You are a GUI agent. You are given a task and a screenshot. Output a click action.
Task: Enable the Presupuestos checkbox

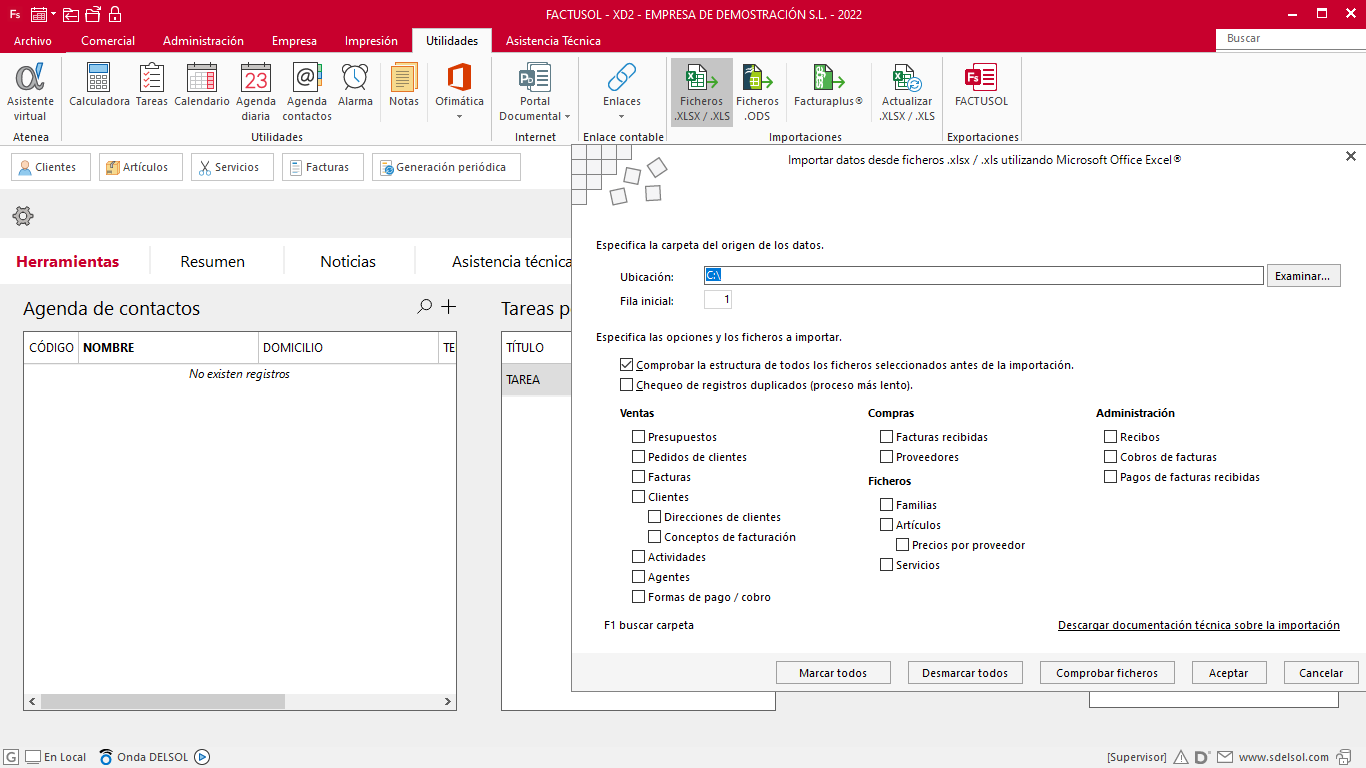tap(639, 437)
